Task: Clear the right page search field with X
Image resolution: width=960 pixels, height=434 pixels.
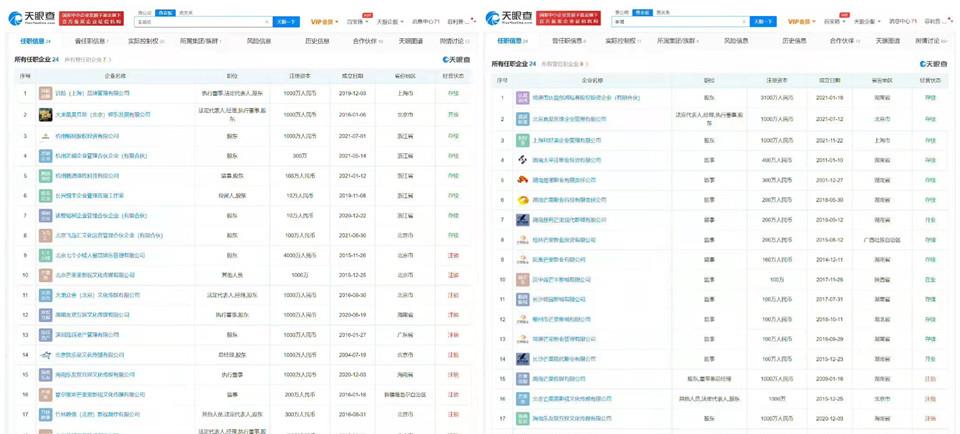Action: (x=744, y=21)
